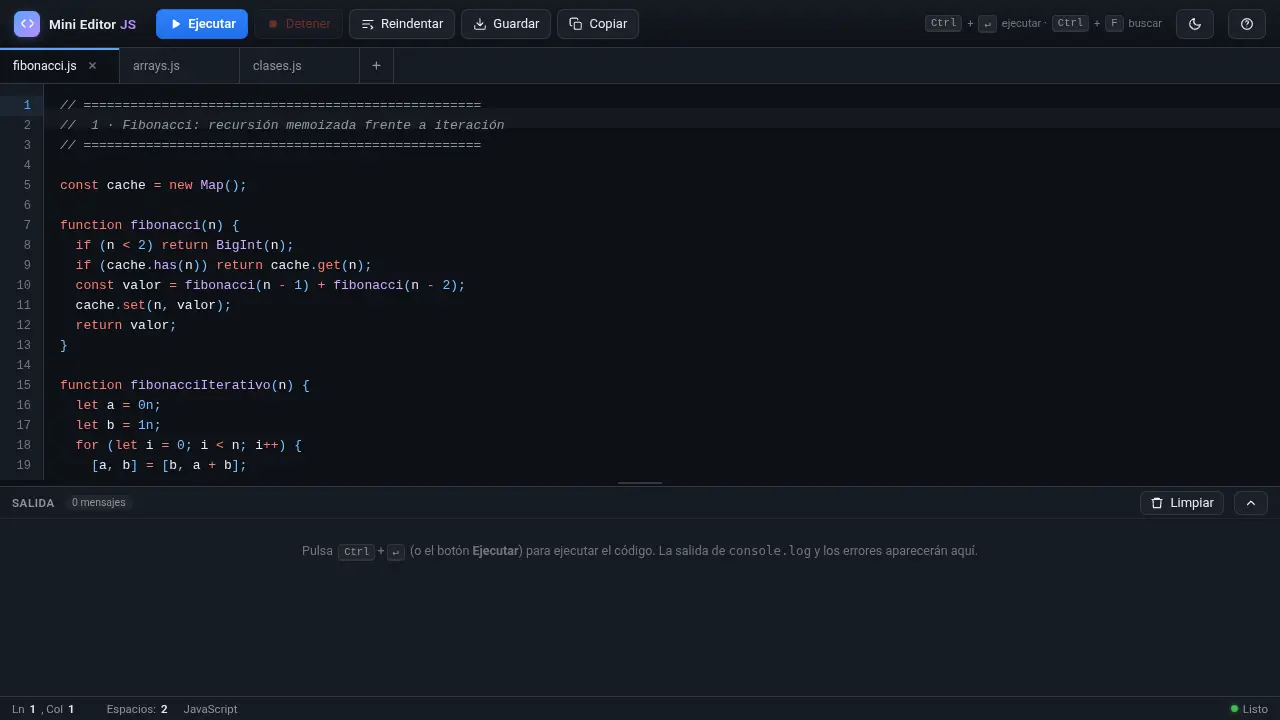Click the 'return valor;' line

pos(126,325)
